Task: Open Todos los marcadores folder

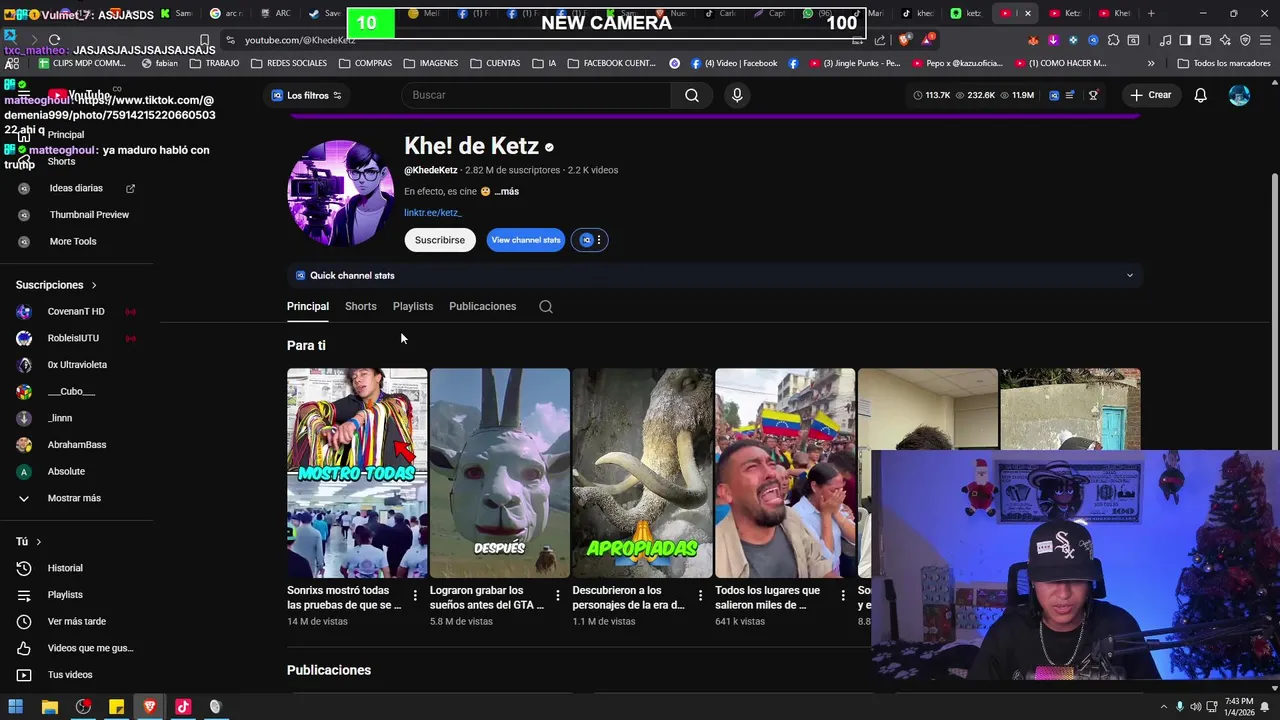Action: coord(1224,63)
